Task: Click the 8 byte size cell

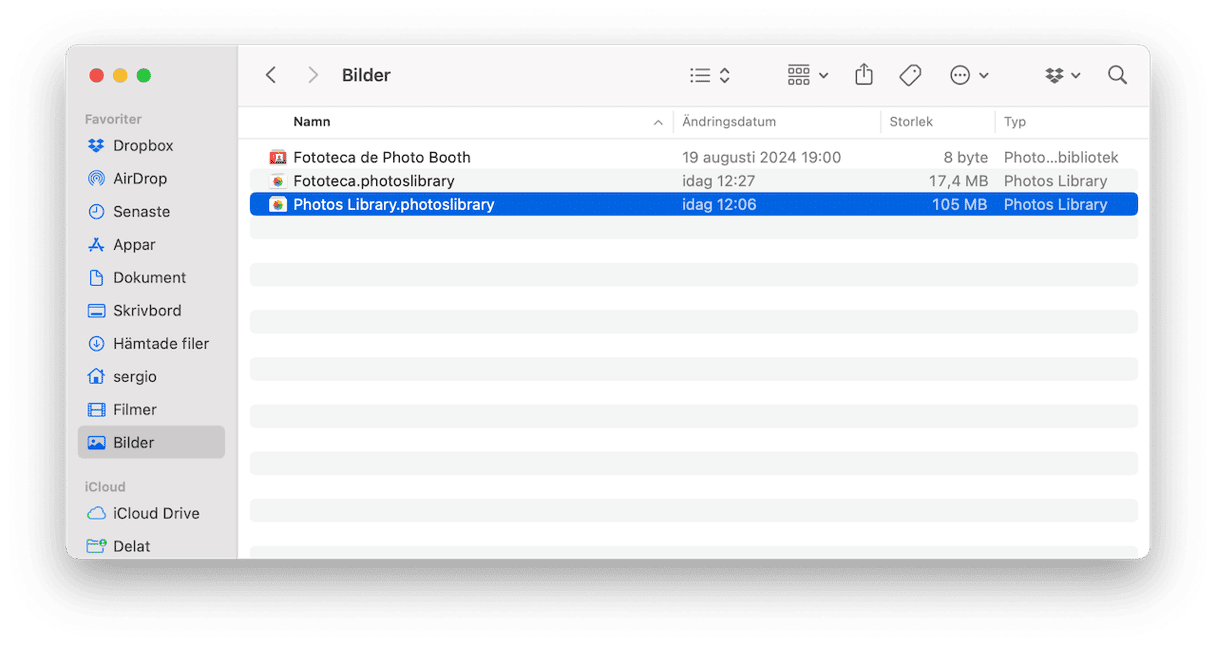Action: pyautogui.click(x=966, y=157)
